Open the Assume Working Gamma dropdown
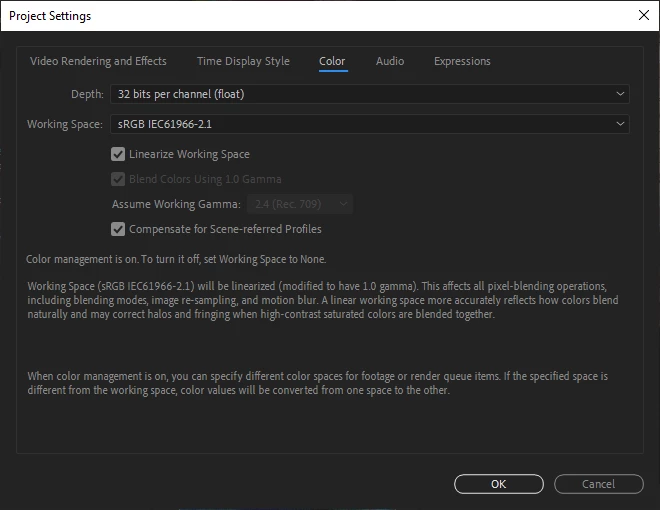 coord(300,204)
